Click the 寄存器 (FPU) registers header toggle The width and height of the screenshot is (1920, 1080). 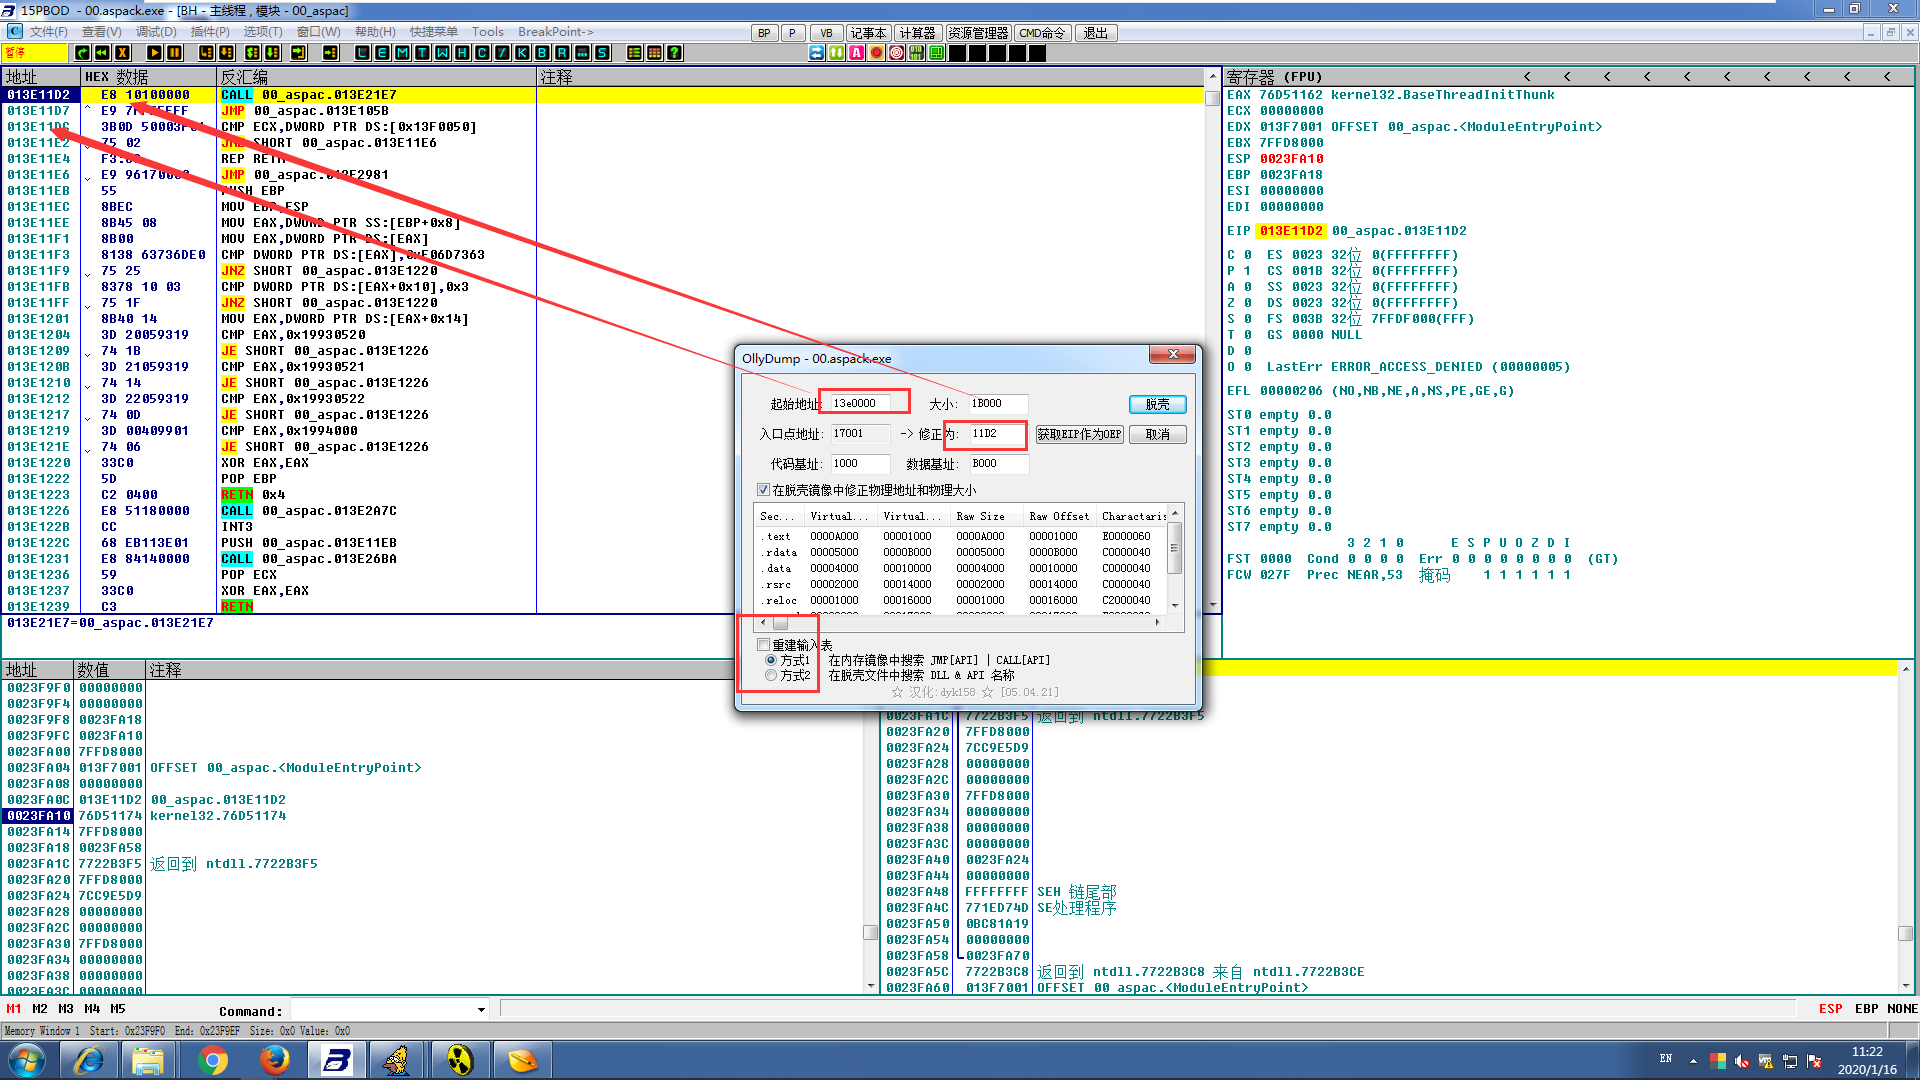tap(1274, 77)
